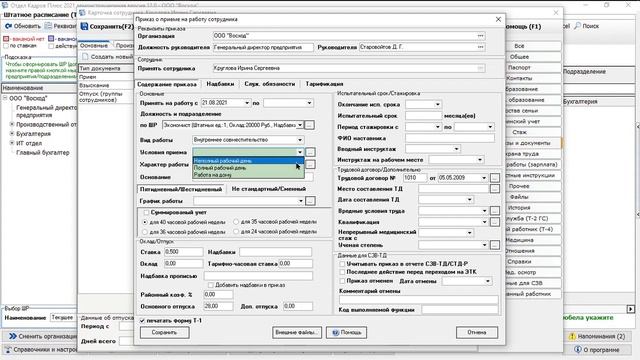Open Дата составления ТД dropdown
This screenshot has width=640, height=360.
(469, 200)
